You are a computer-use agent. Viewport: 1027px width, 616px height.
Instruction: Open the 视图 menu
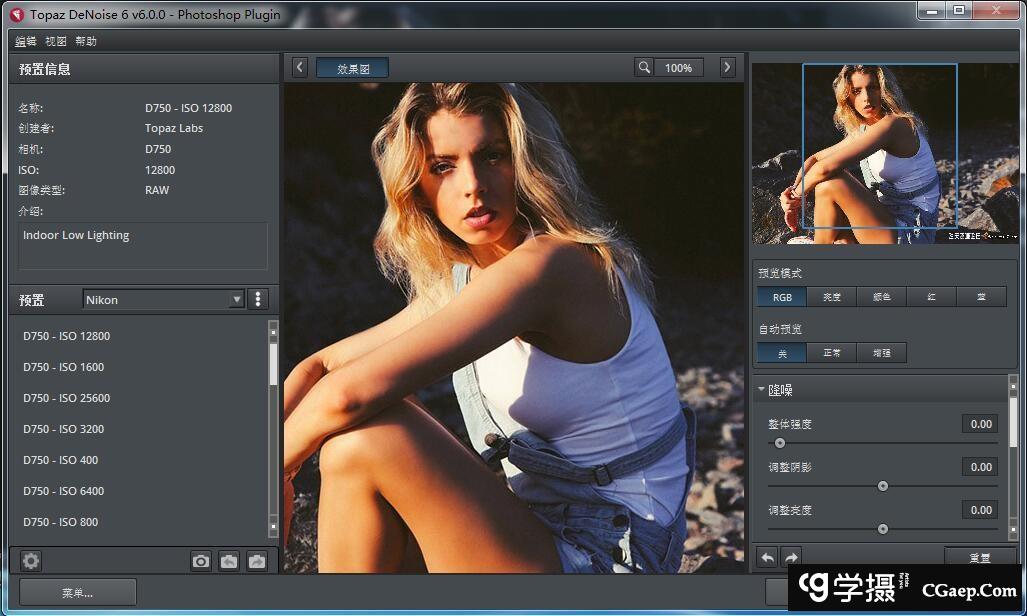(55, 41)
